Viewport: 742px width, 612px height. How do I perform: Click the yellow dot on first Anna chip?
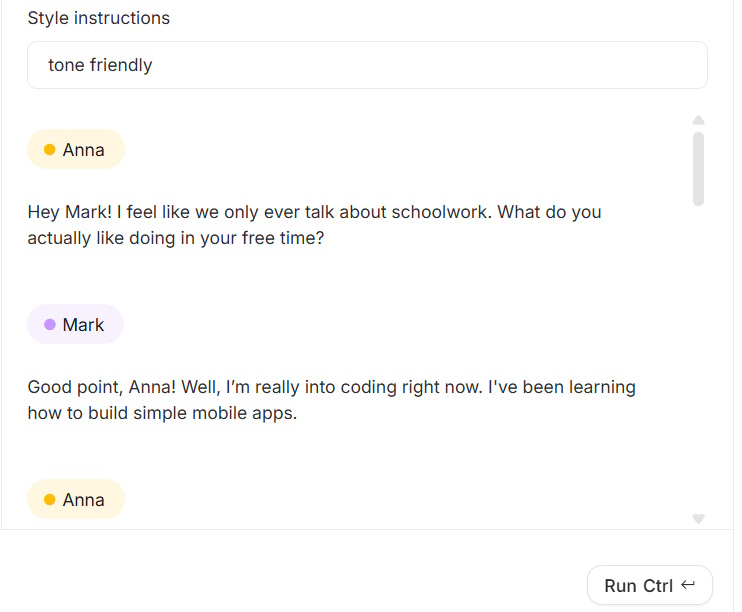pyautogui.click(x=49, y=150)
